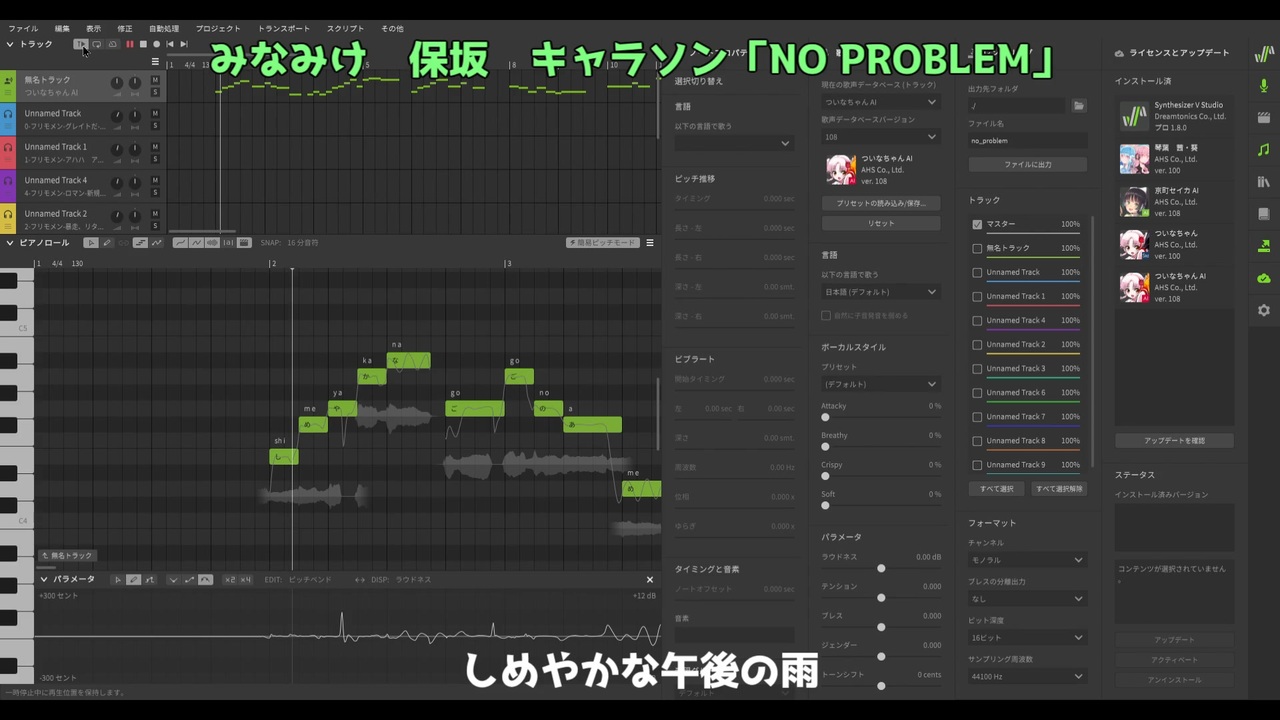Collapse the ピアノロール panel chevron
The height and width of the screenshot is (720, 1280).
10,243
